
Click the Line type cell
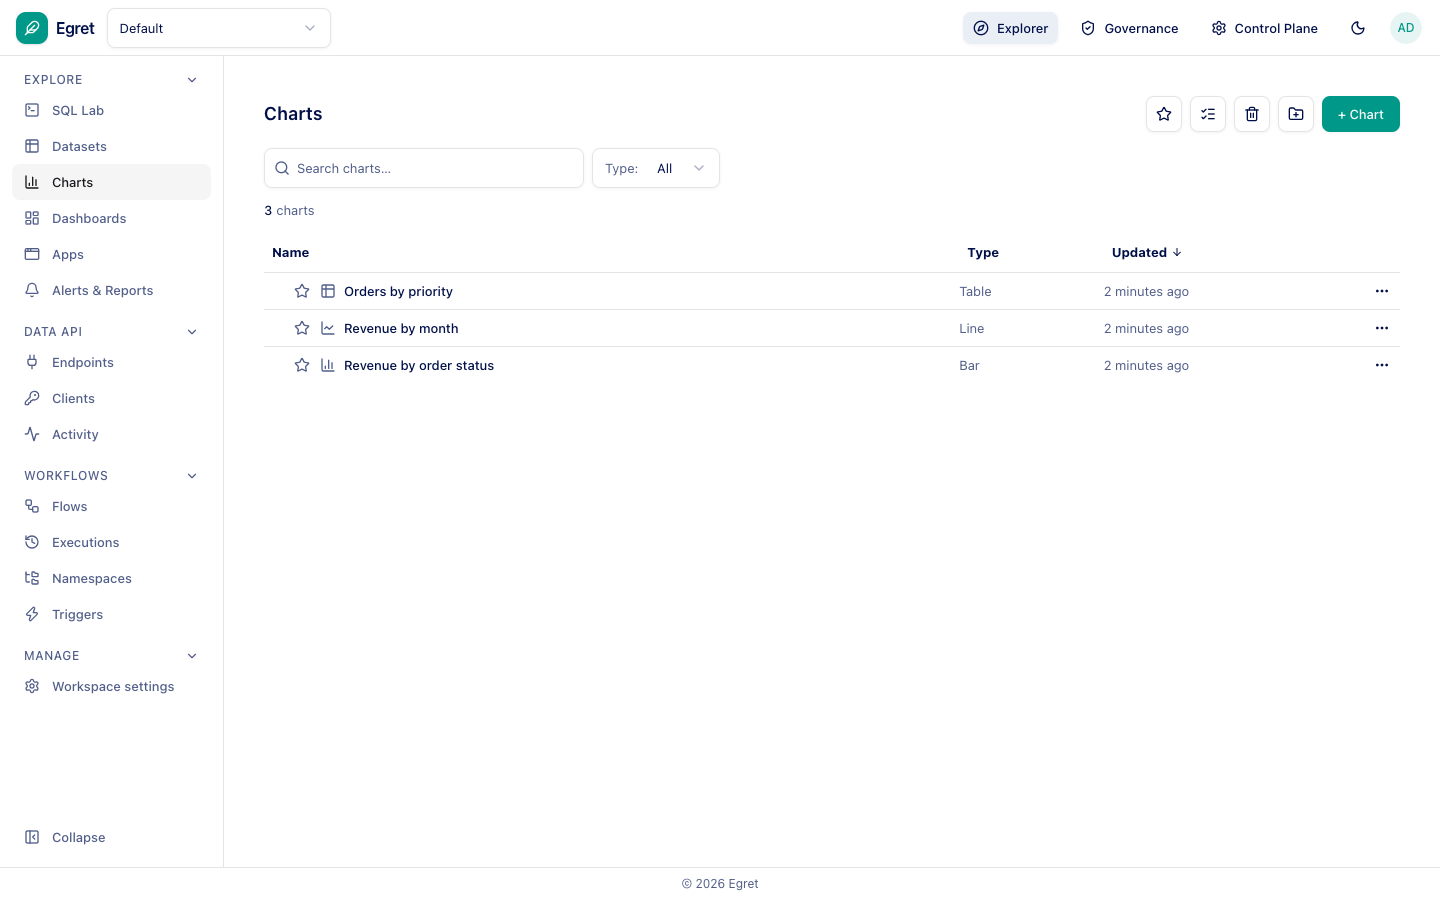click(x=971, y=328)
